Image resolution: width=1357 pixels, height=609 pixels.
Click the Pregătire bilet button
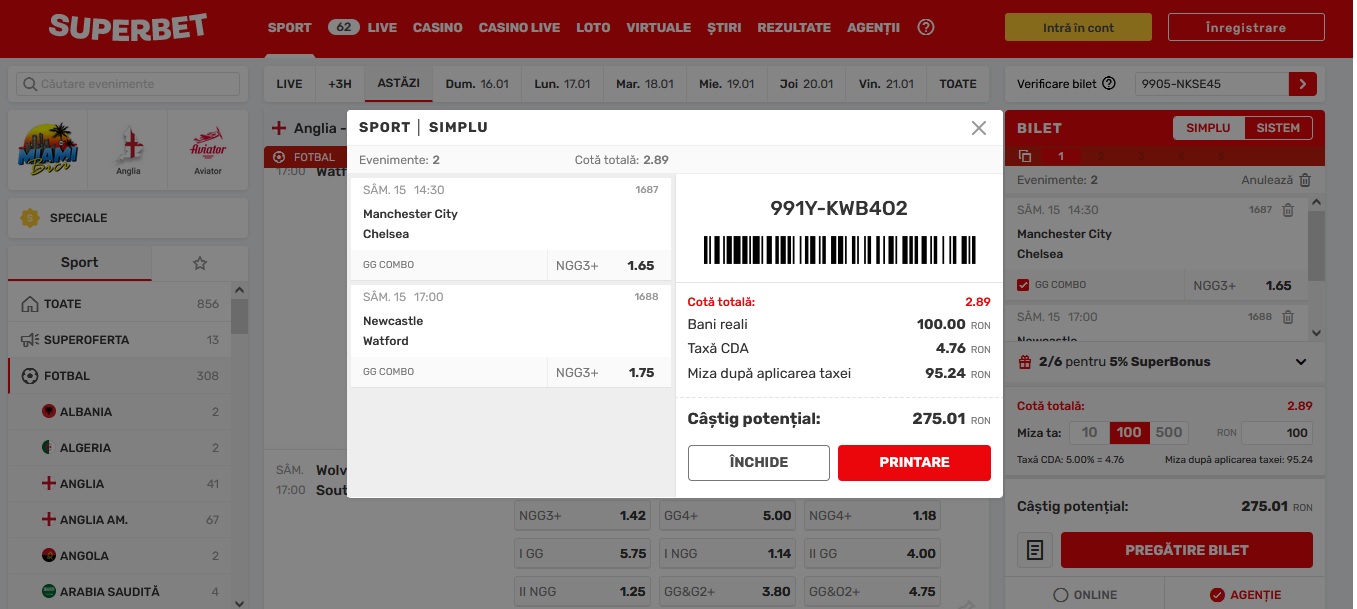pos(1187,550)
